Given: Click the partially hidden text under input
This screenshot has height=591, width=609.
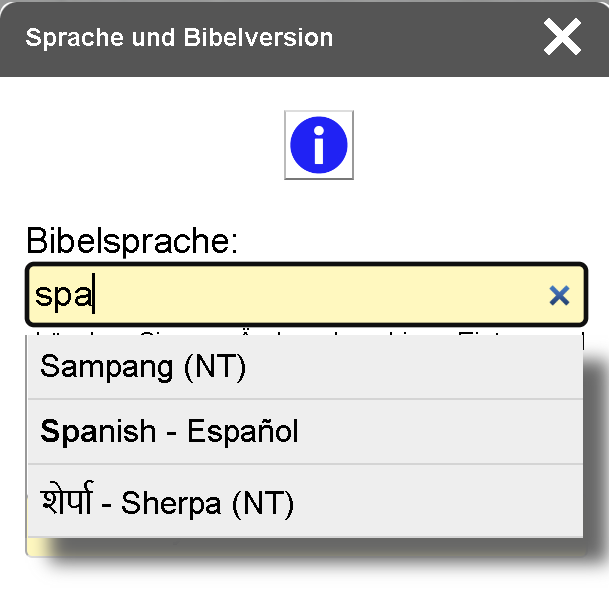Looking at the screenshot, I should pyautogui.click(x=300, y=331).
